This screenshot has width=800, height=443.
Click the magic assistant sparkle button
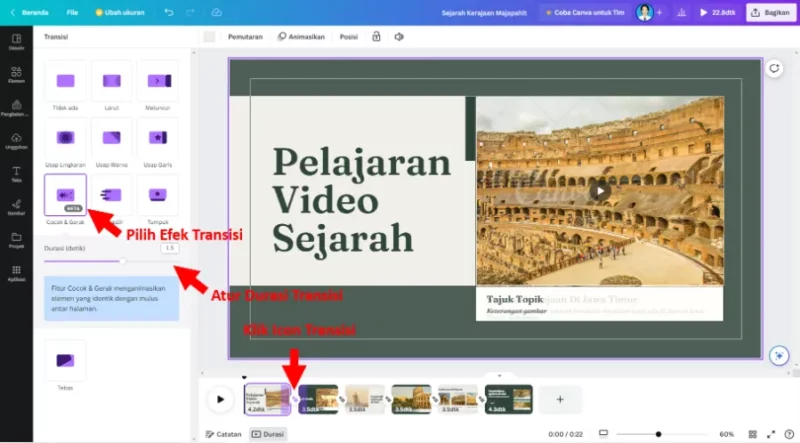[779, 356]
